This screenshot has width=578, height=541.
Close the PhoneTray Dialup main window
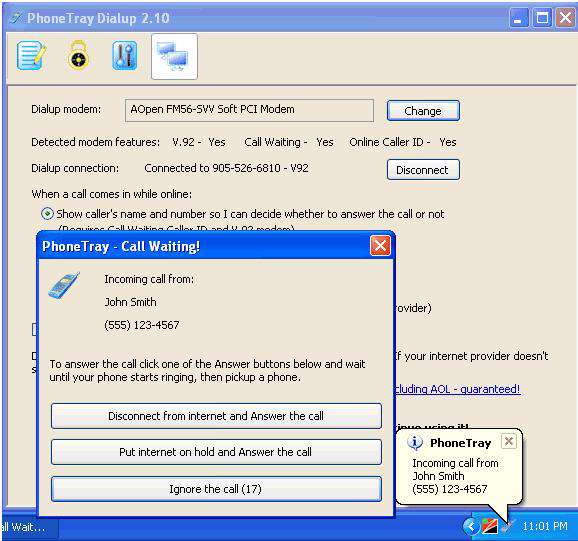click(565, 18)
